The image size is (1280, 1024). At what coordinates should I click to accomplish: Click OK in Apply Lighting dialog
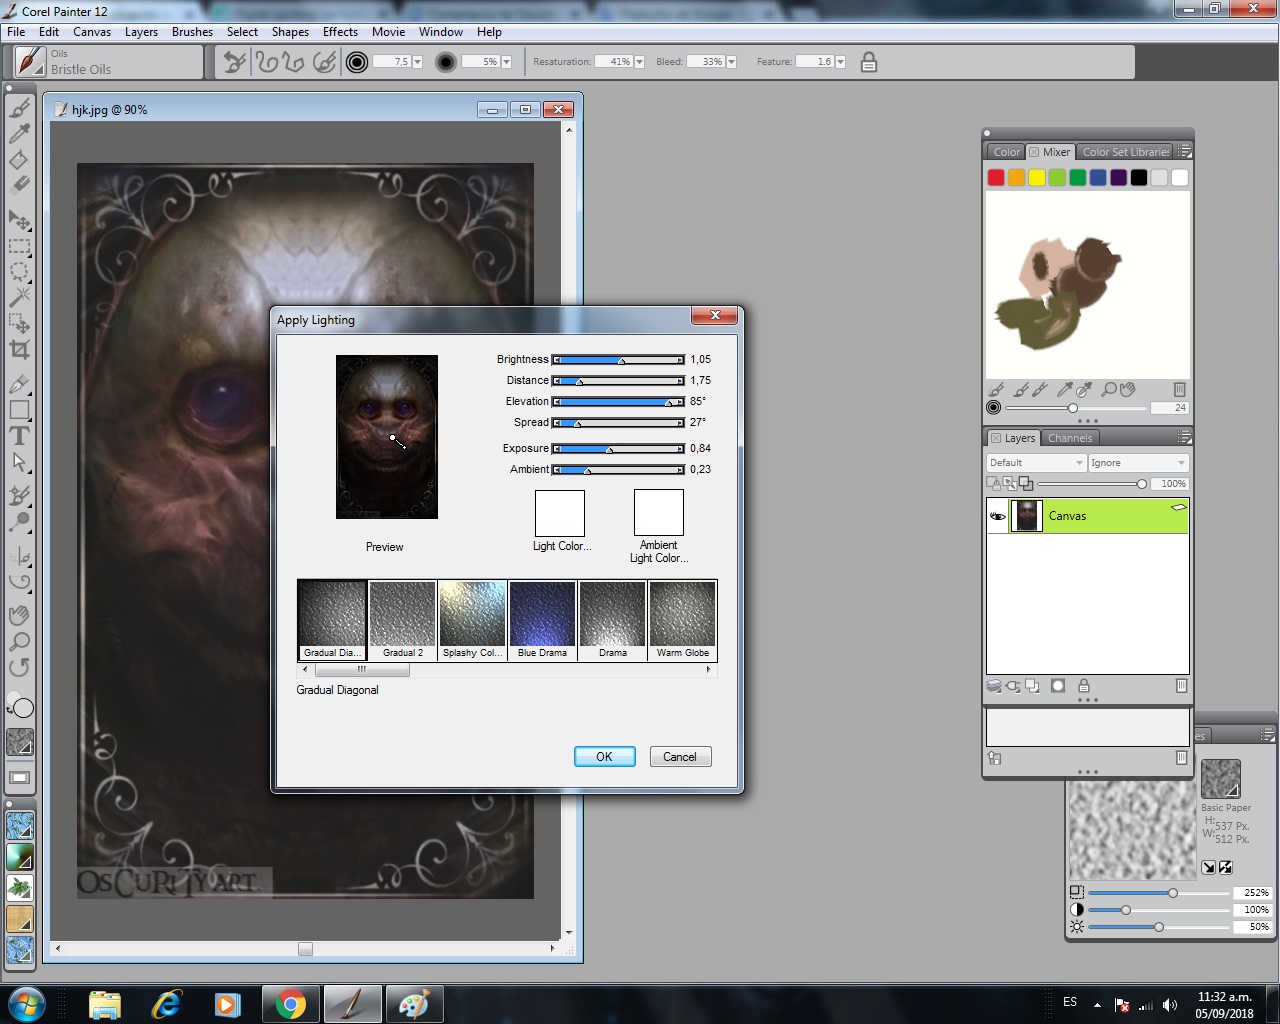pos(604,757)
